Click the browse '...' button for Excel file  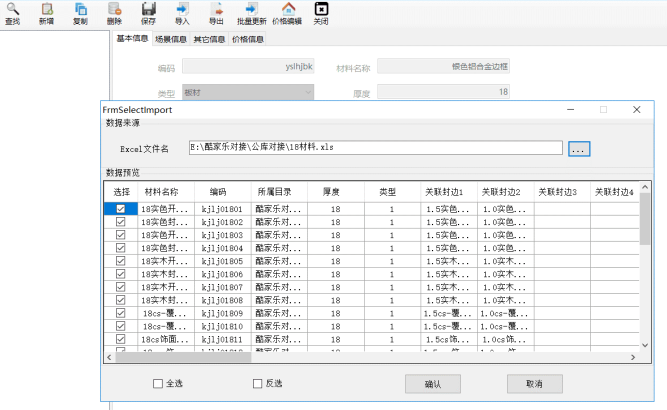(579, 149)
